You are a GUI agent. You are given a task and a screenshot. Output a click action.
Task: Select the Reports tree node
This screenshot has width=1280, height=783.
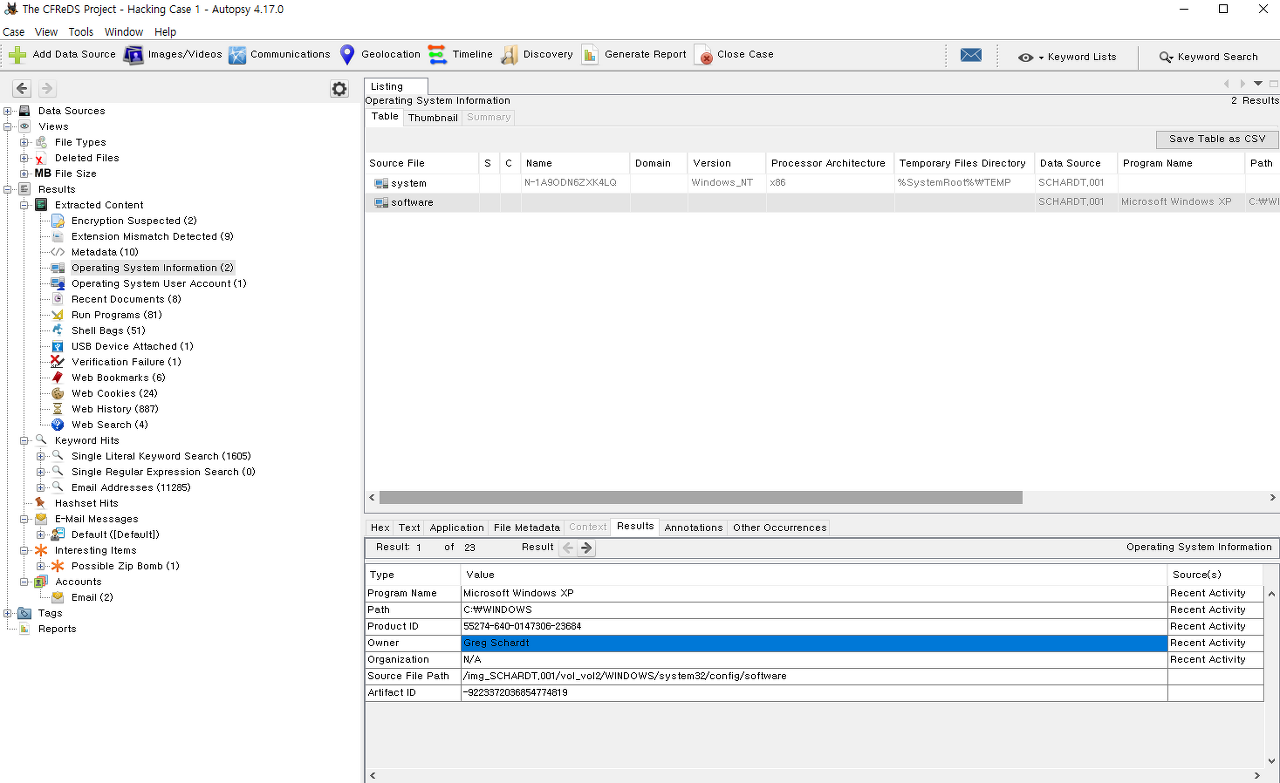[57, 629]
